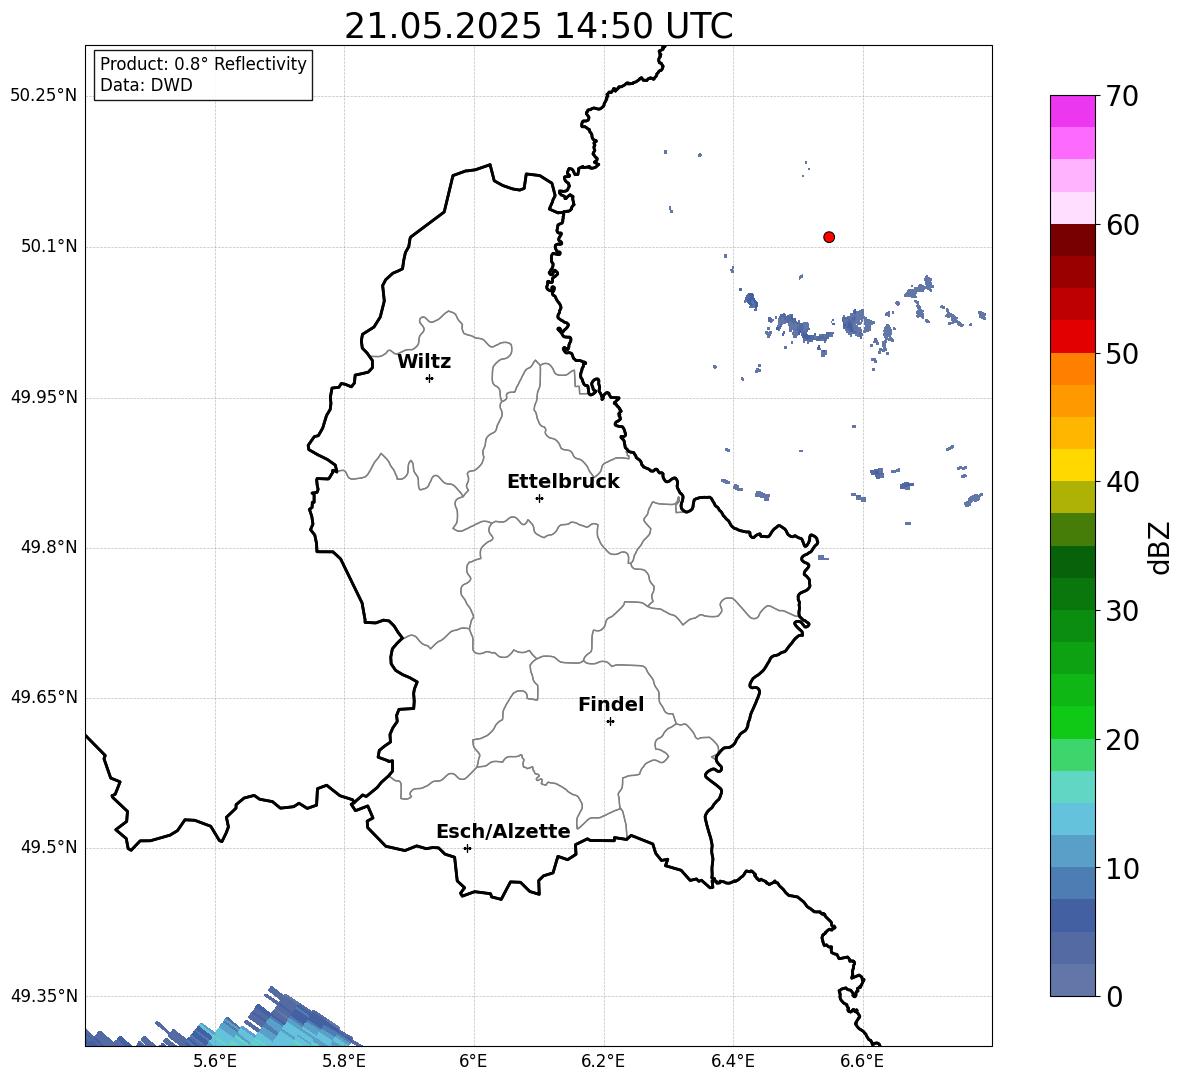Click the Data: DWD text
This screenshot has width=1184, height=1081.
click(146, 85)
